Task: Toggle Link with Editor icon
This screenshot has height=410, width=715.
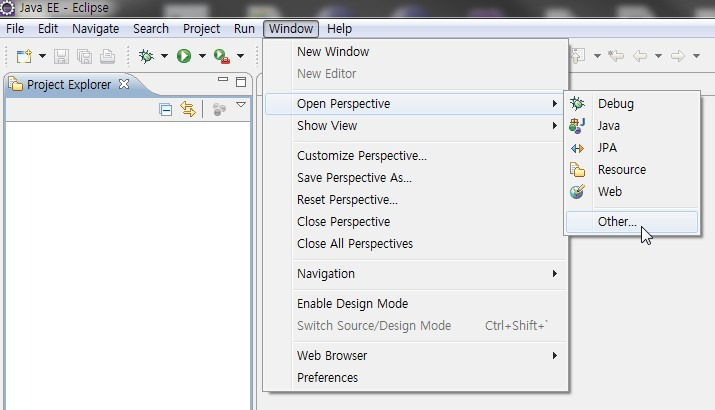Action: click(188, 109)
